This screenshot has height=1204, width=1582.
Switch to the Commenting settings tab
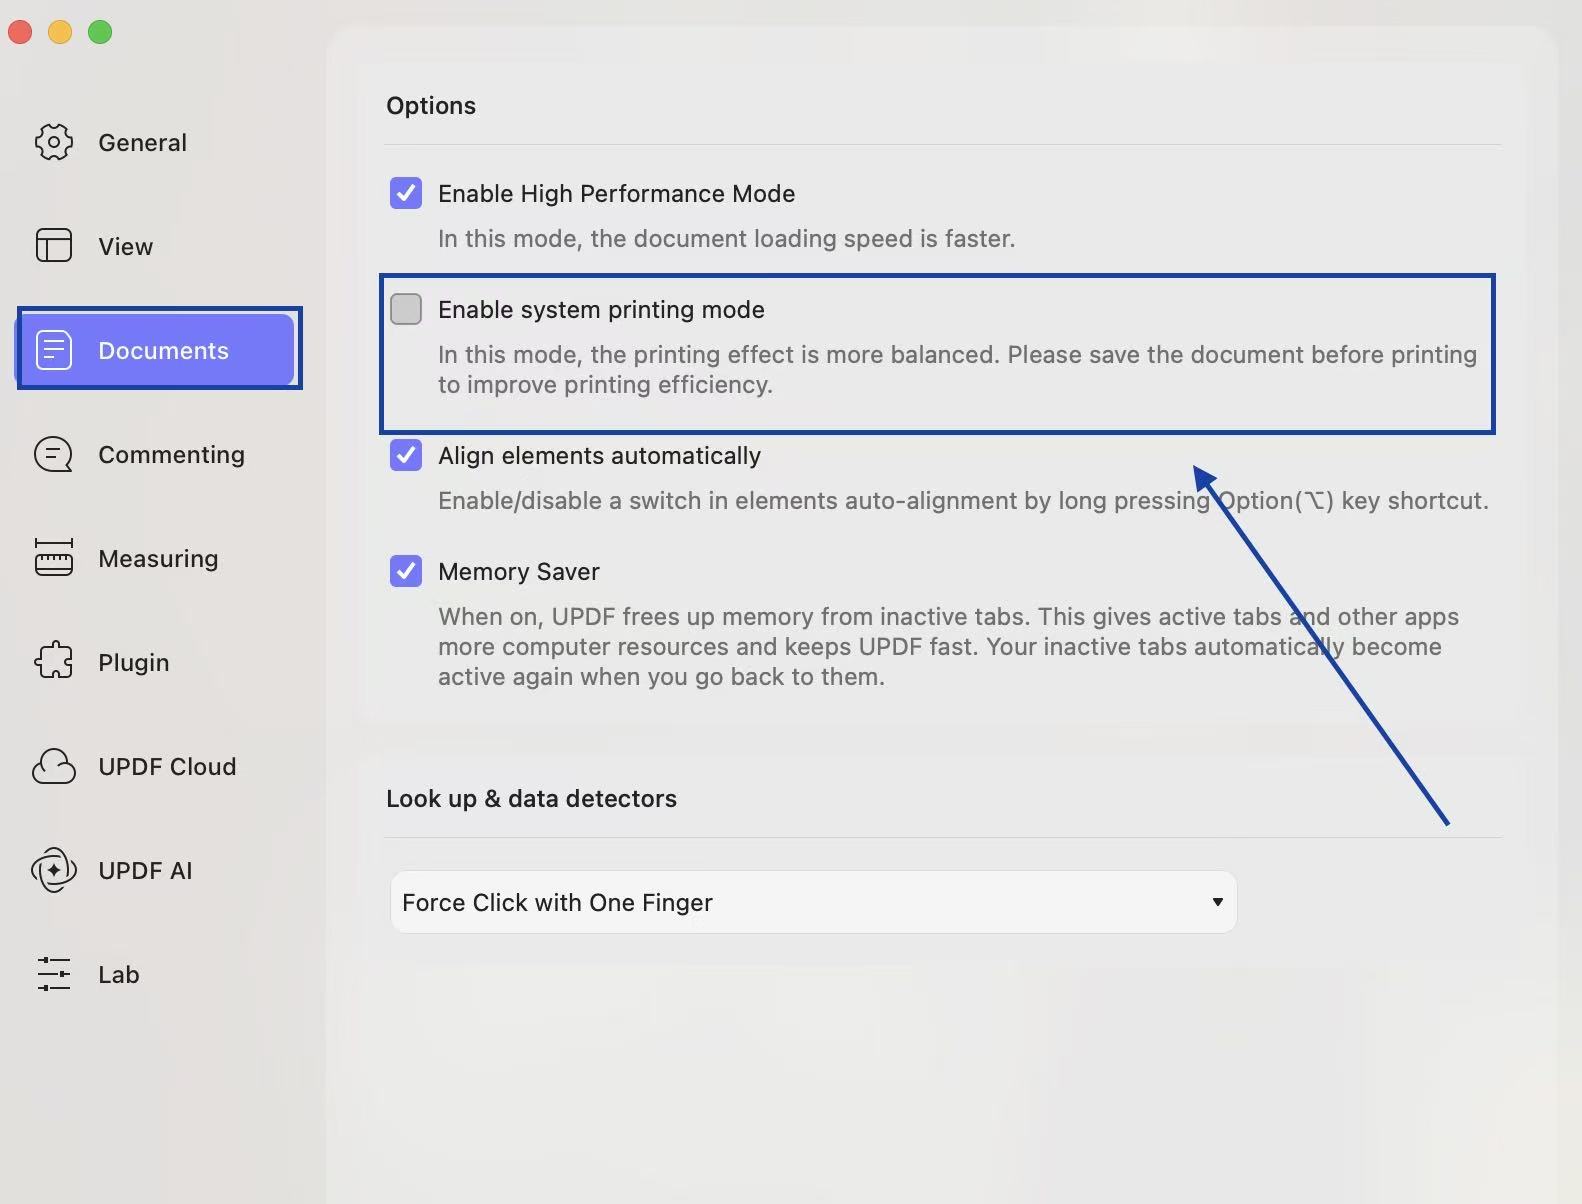pos(171,454)
